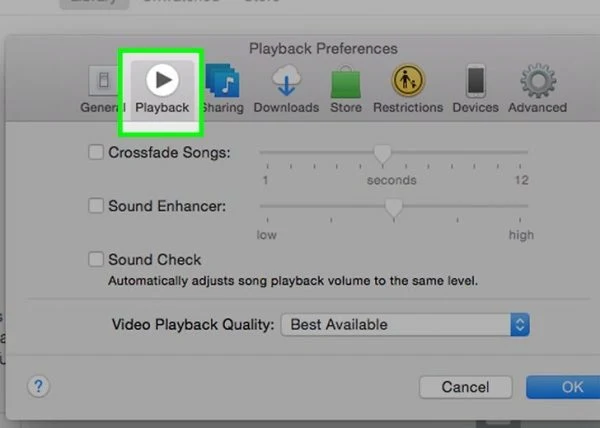Viewport: 600px width, 428px height.
Task: Enable the Crossfade Songs checkbox
Action: click(96, 152)
